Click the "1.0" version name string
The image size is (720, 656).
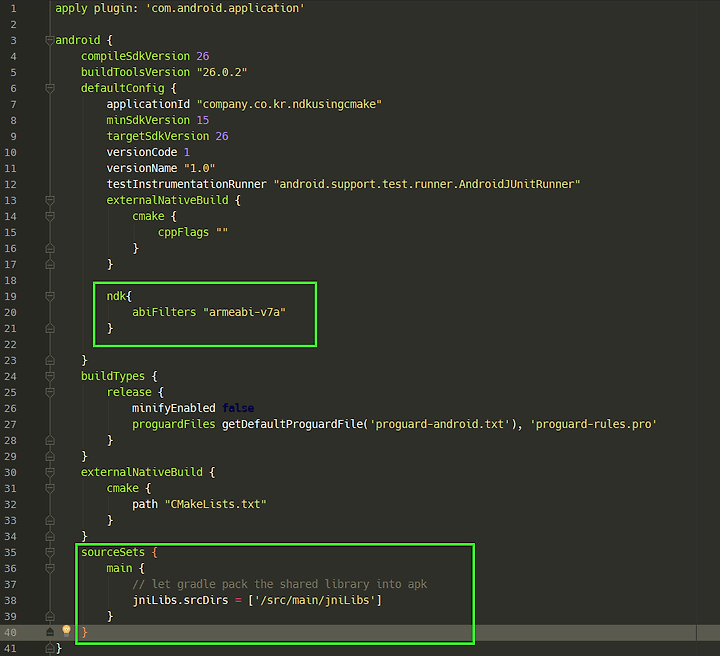click(200, 168)
